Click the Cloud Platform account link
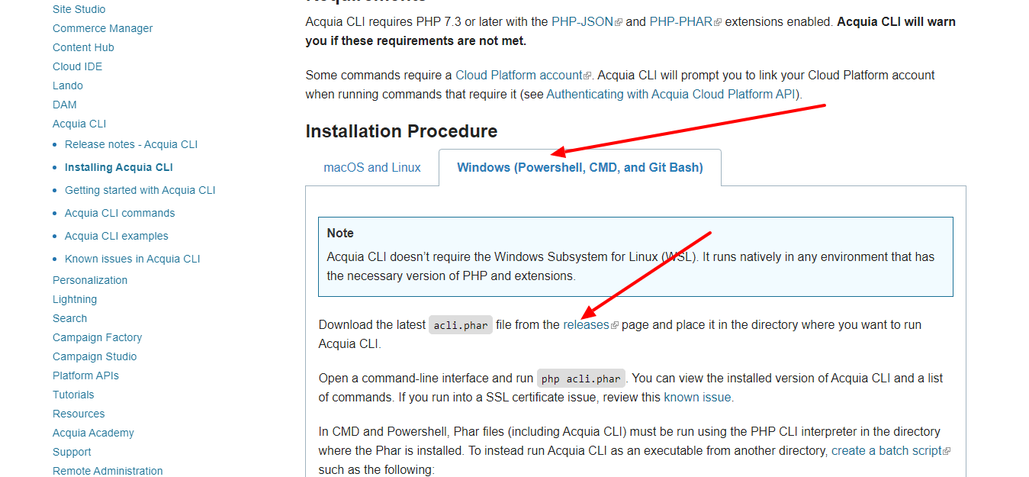1029x477 pixels. click(519, 75)
